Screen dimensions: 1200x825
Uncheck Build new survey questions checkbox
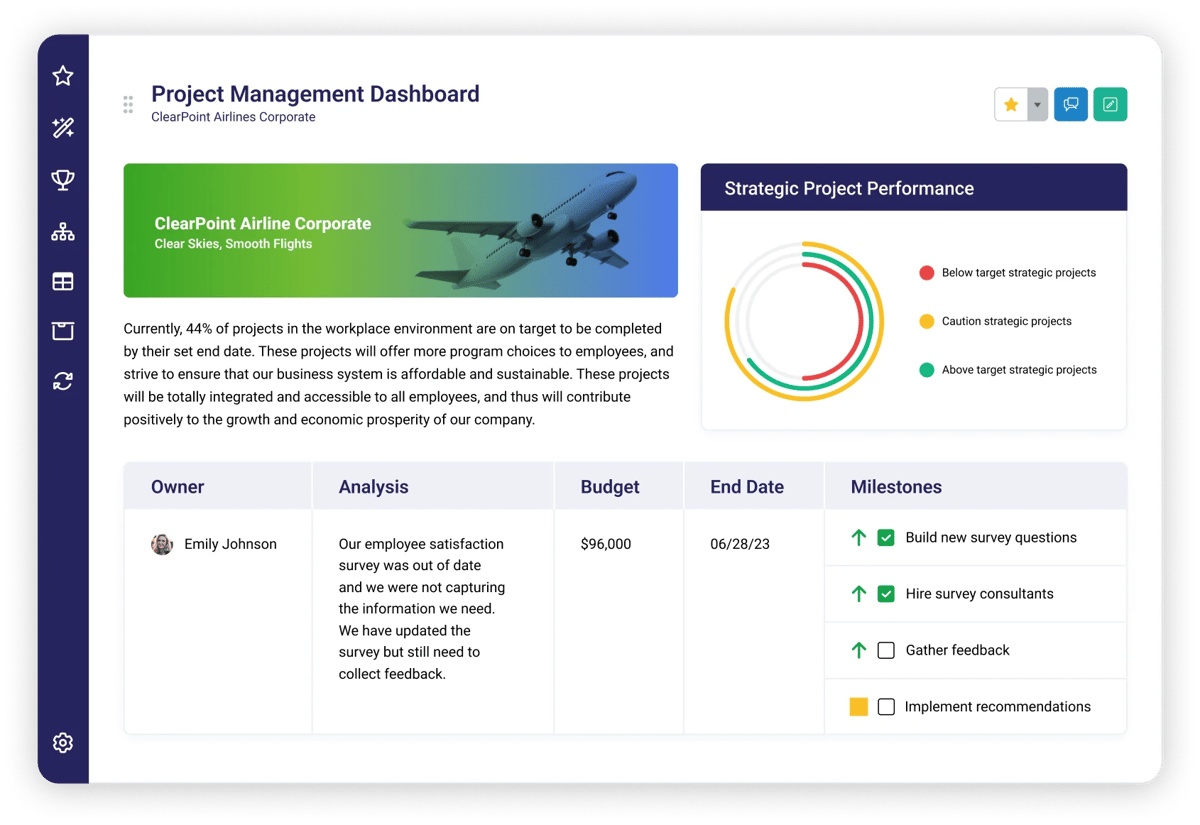tap(886, 538)
